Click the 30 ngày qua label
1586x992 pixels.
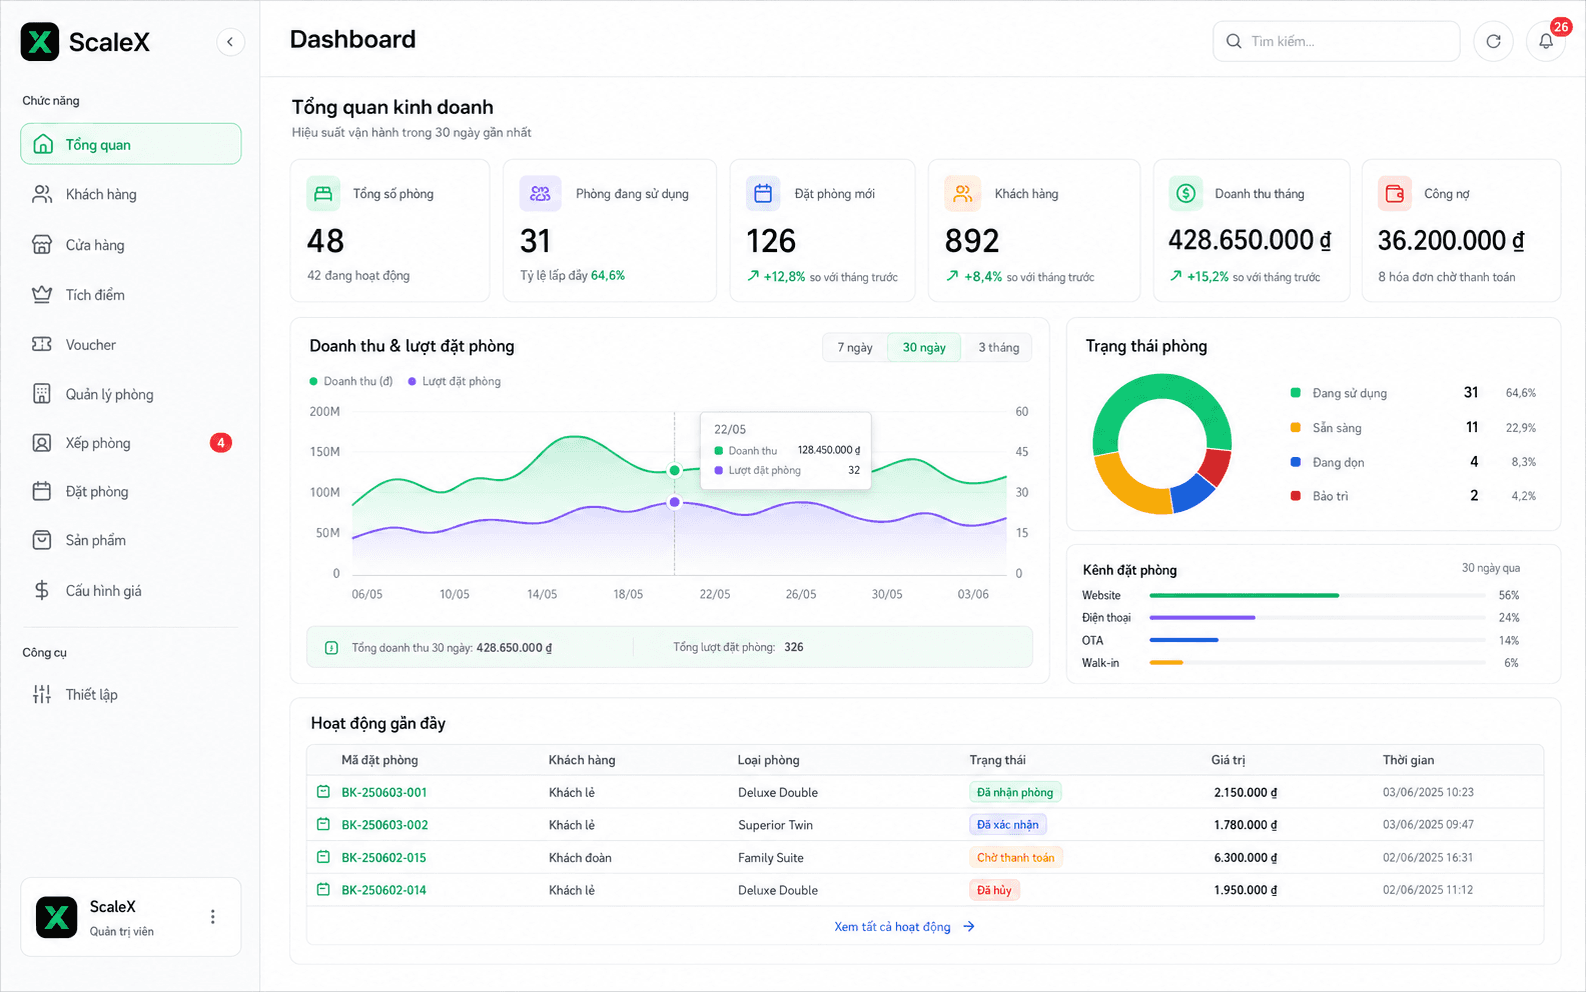click(x=1490, y=568)
